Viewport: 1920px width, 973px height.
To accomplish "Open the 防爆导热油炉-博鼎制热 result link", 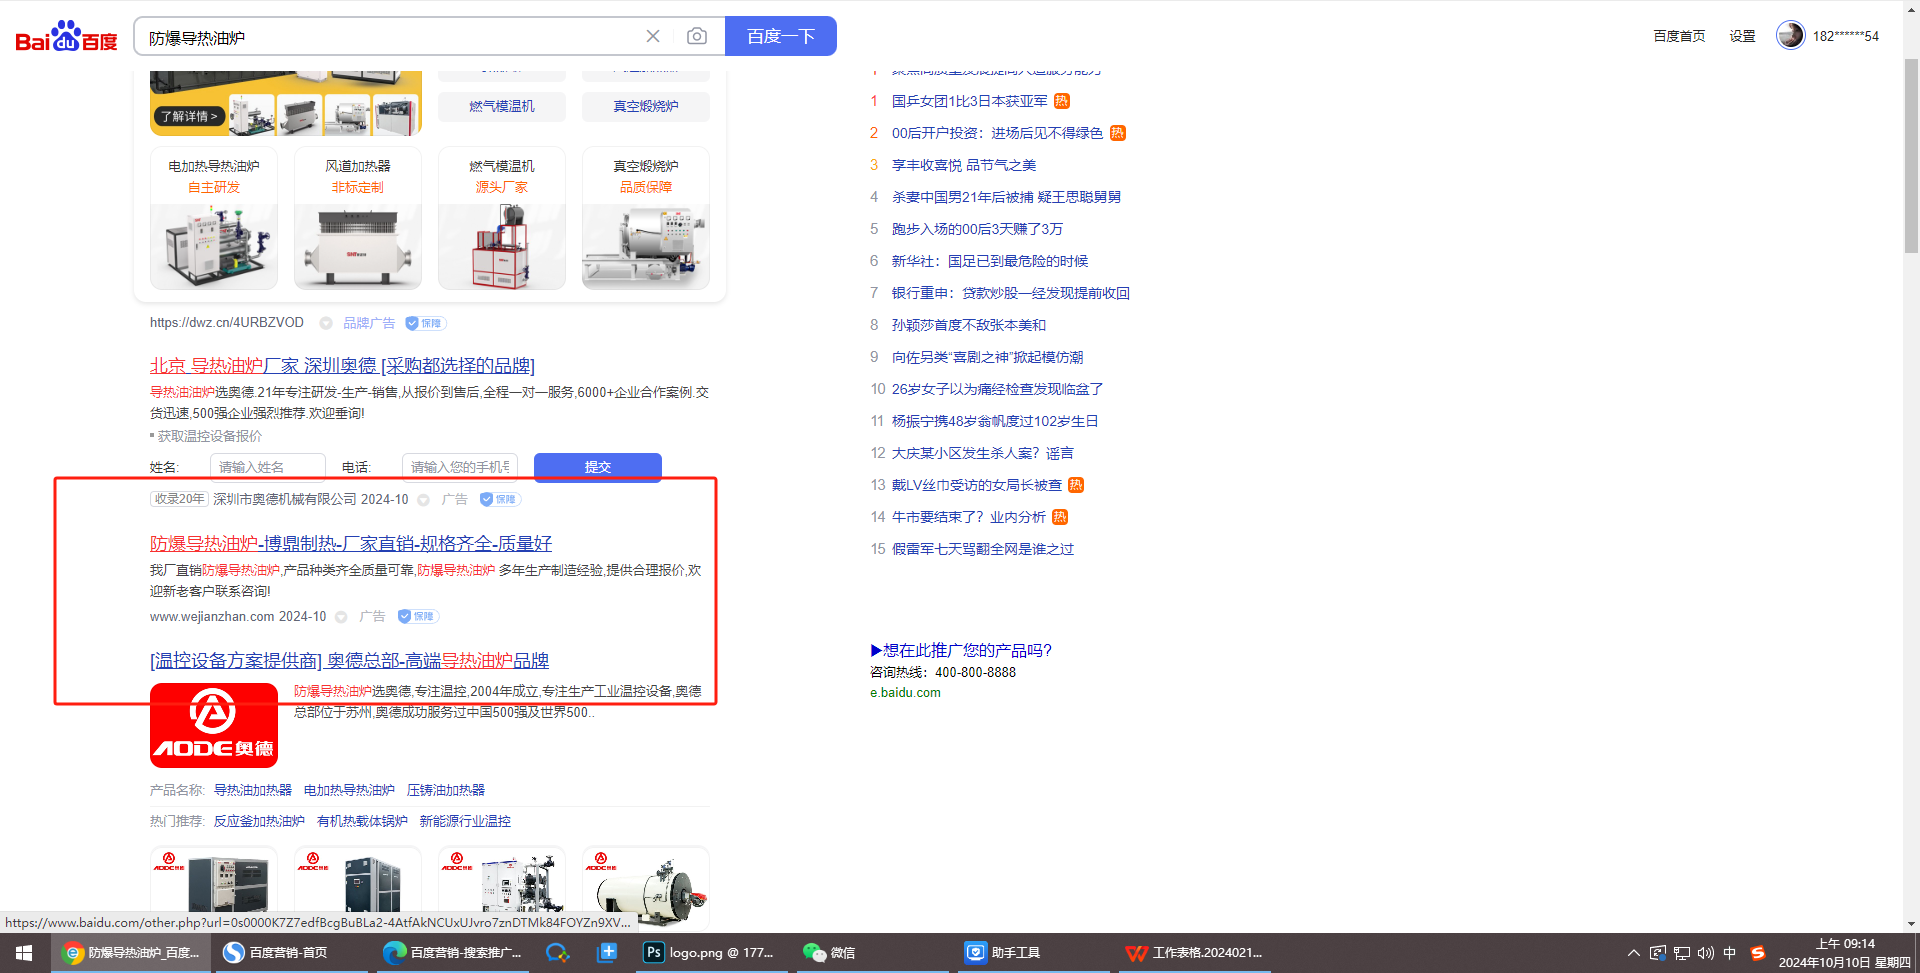I will point(350,543).
